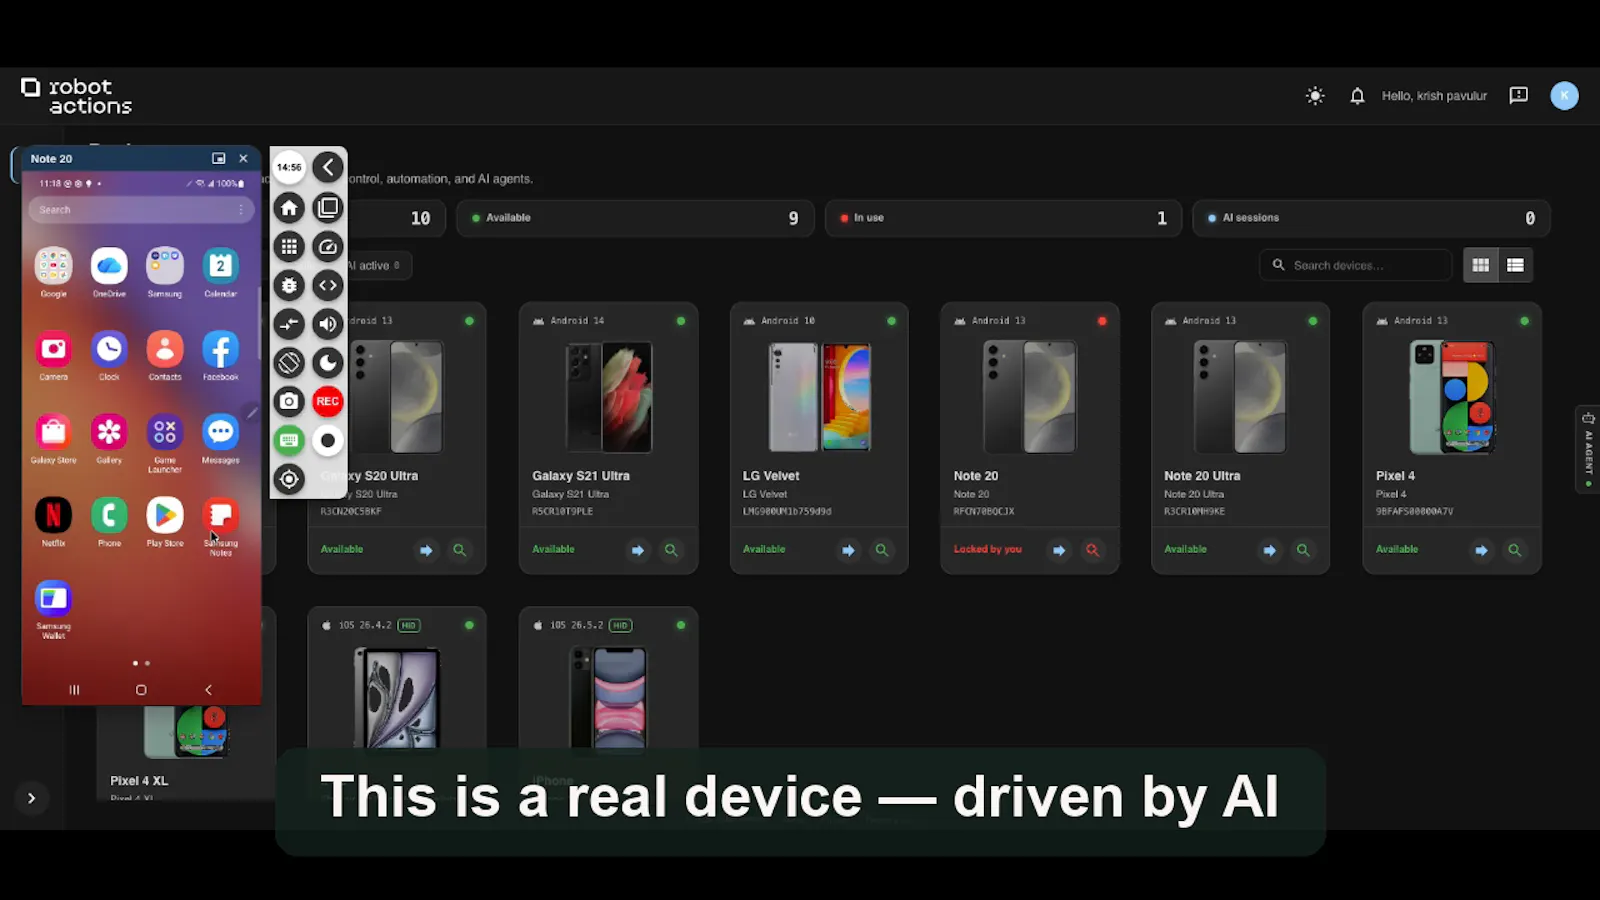This screenshot has width=1600, height=900.
Task: Click the magnifier icon on the Note 20 Ultra card
Action: 1303,550
